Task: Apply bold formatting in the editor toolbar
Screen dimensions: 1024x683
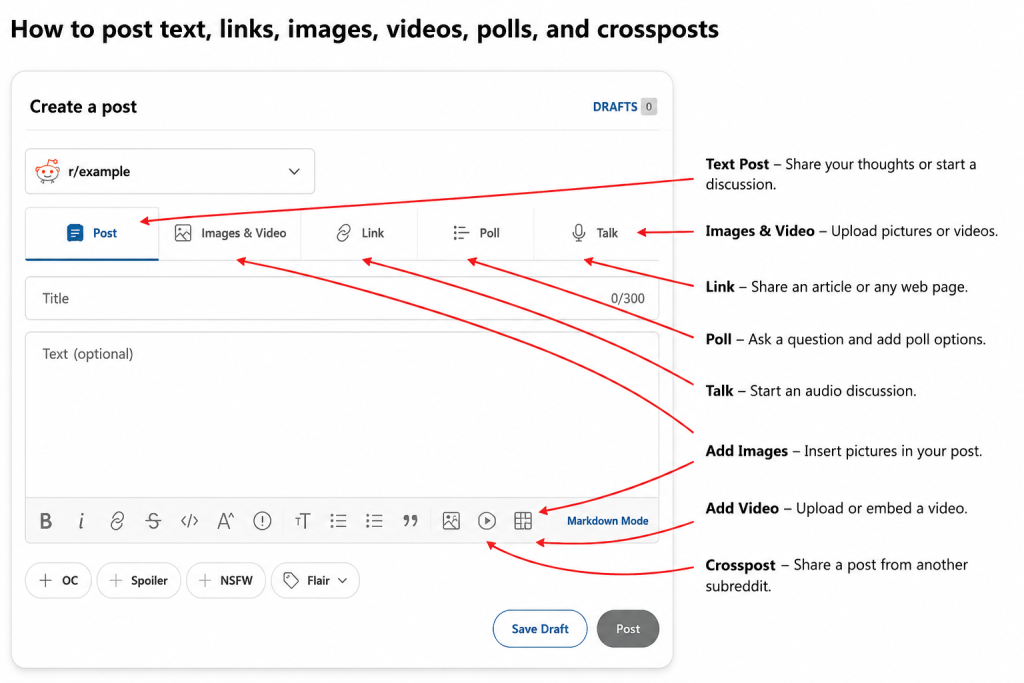Action: pyautogui.click(x=46, y=520)
